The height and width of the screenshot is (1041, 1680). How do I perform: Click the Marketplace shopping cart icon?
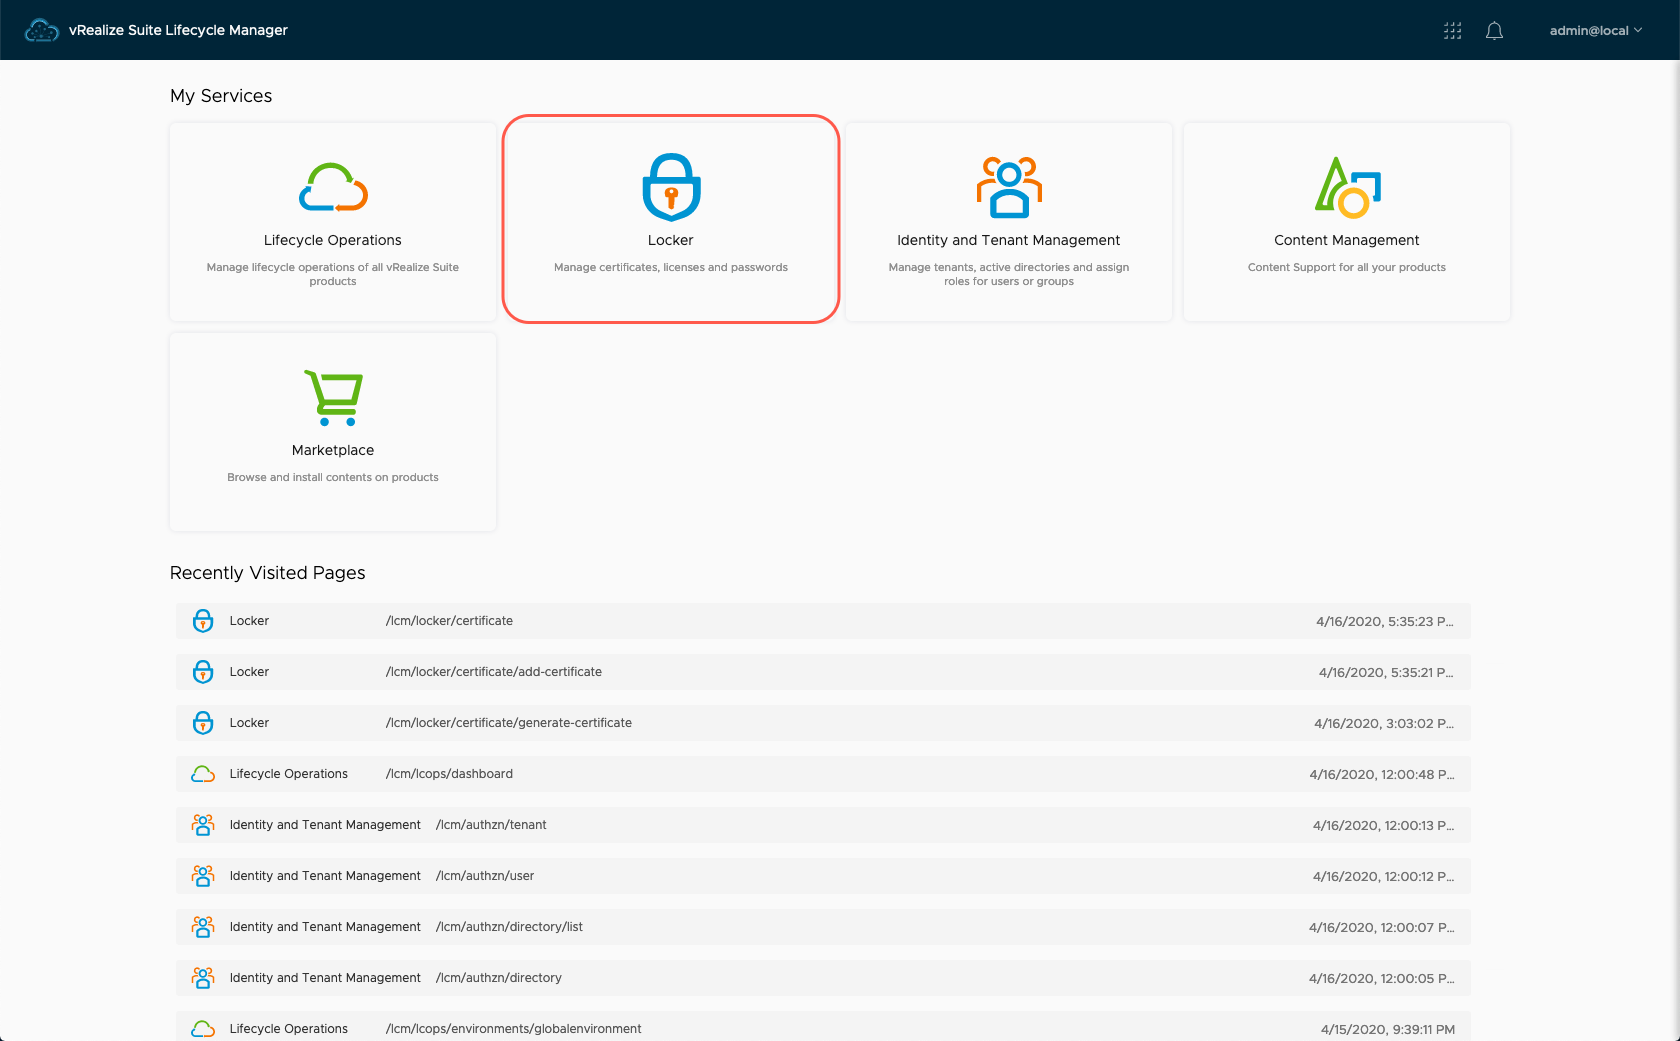pyautogui.click(x=333, y=398)
